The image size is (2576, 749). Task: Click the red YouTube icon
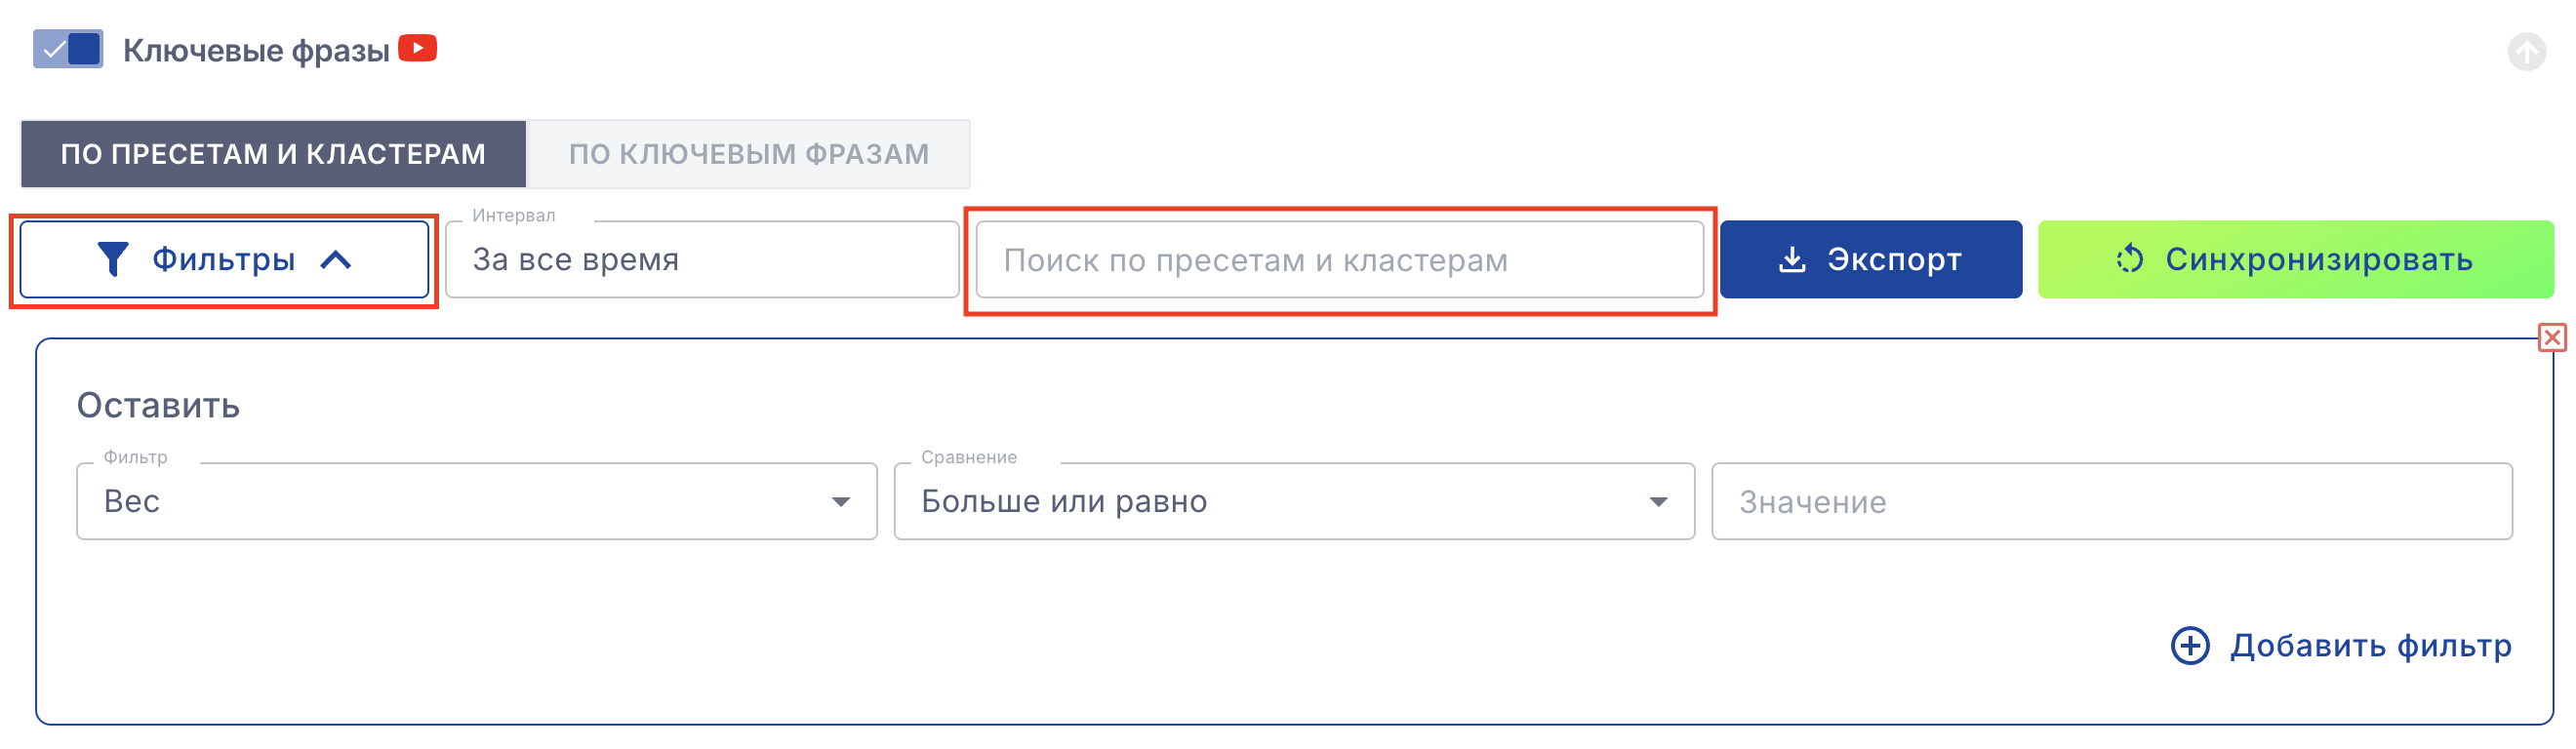point(417,48)
